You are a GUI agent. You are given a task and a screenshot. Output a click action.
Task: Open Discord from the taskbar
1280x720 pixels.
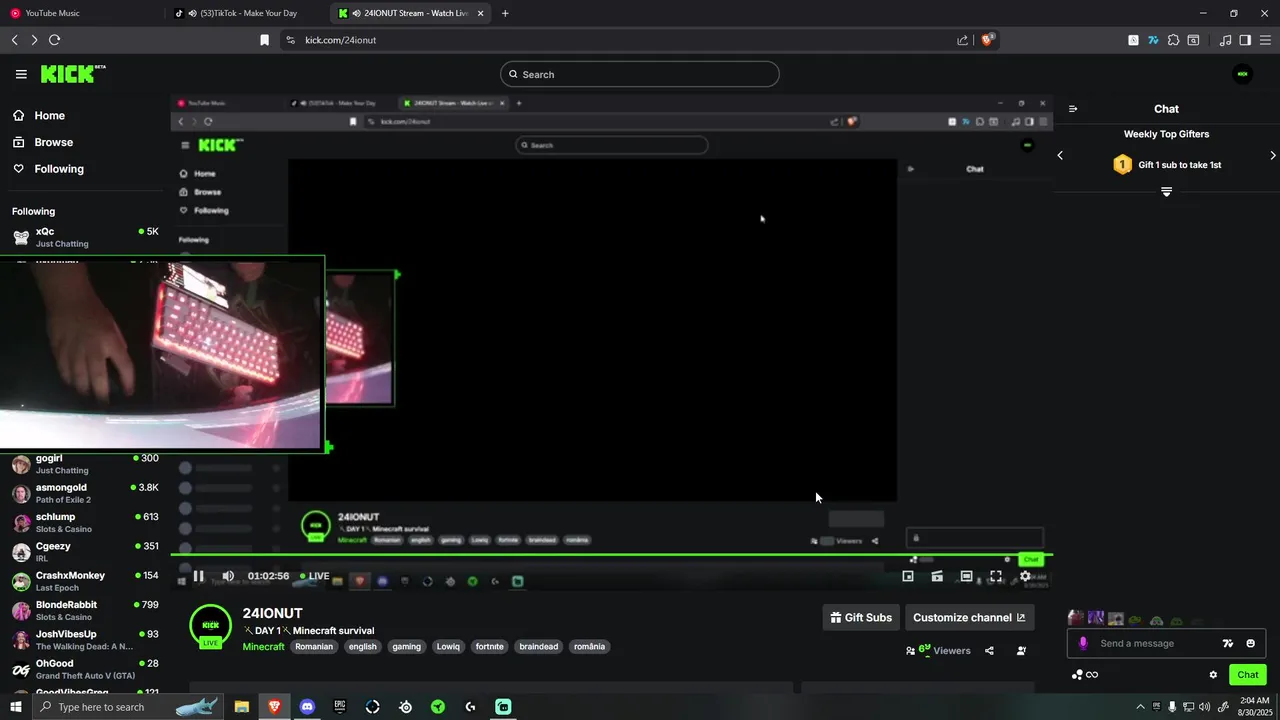pos(307,707)
